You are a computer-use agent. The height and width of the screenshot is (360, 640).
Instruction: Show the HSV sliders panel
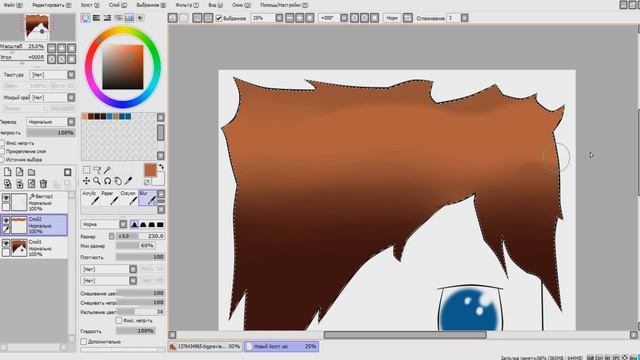point(107,18)
